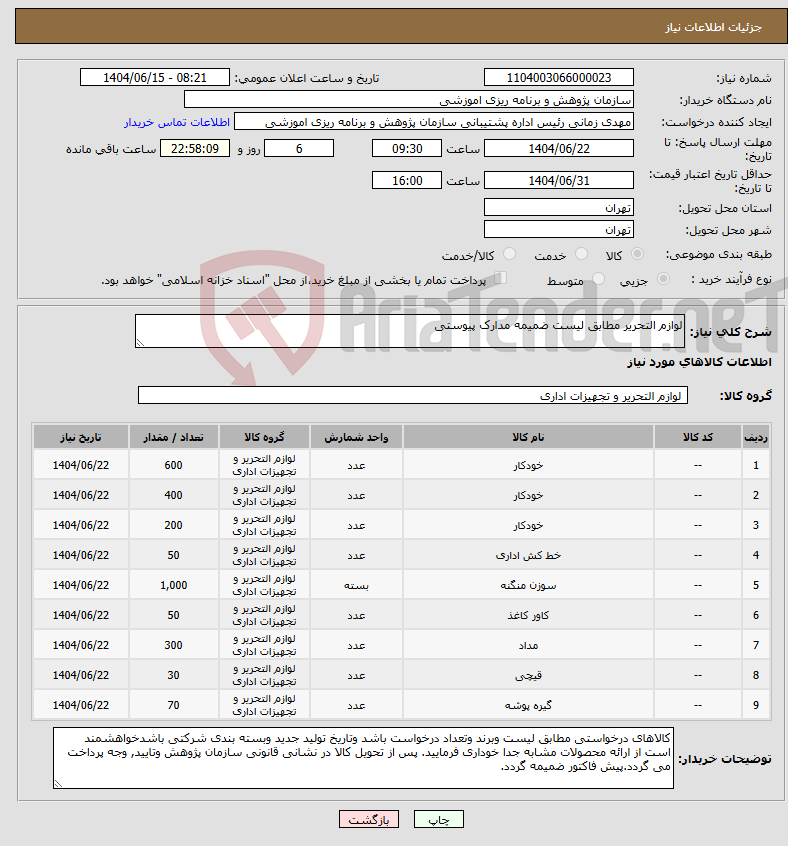
Task: Click the price validity date 1404/06/31 field
Action: [x=559, y=180]
